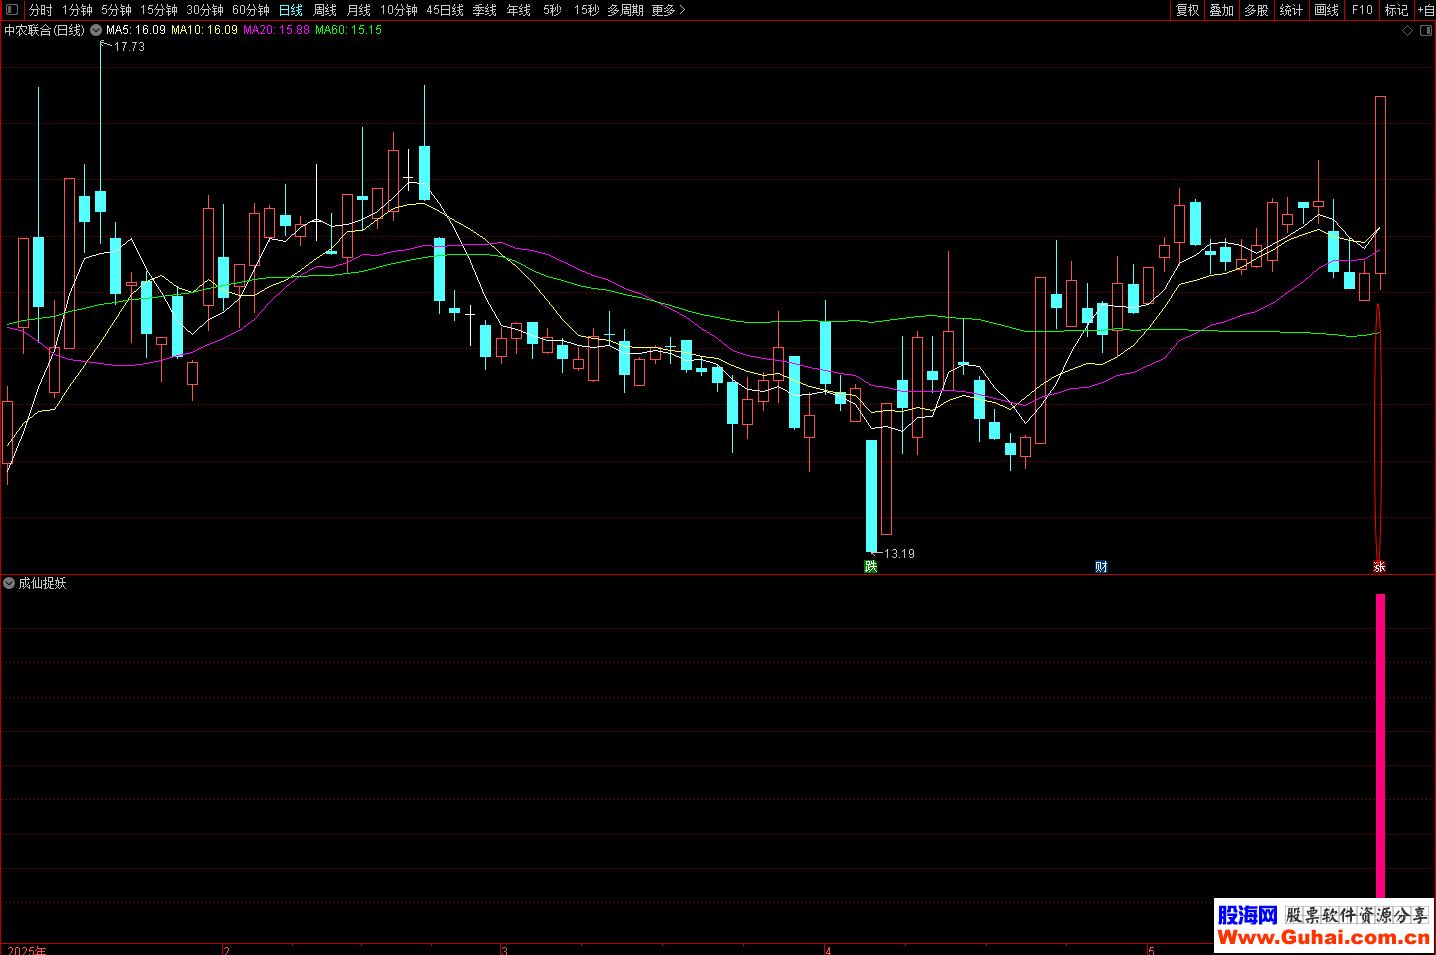The width and height of the screenshot is (1436, 955).
Task: Select the 5分钟 period tab
Action: [x=116, y=10]
